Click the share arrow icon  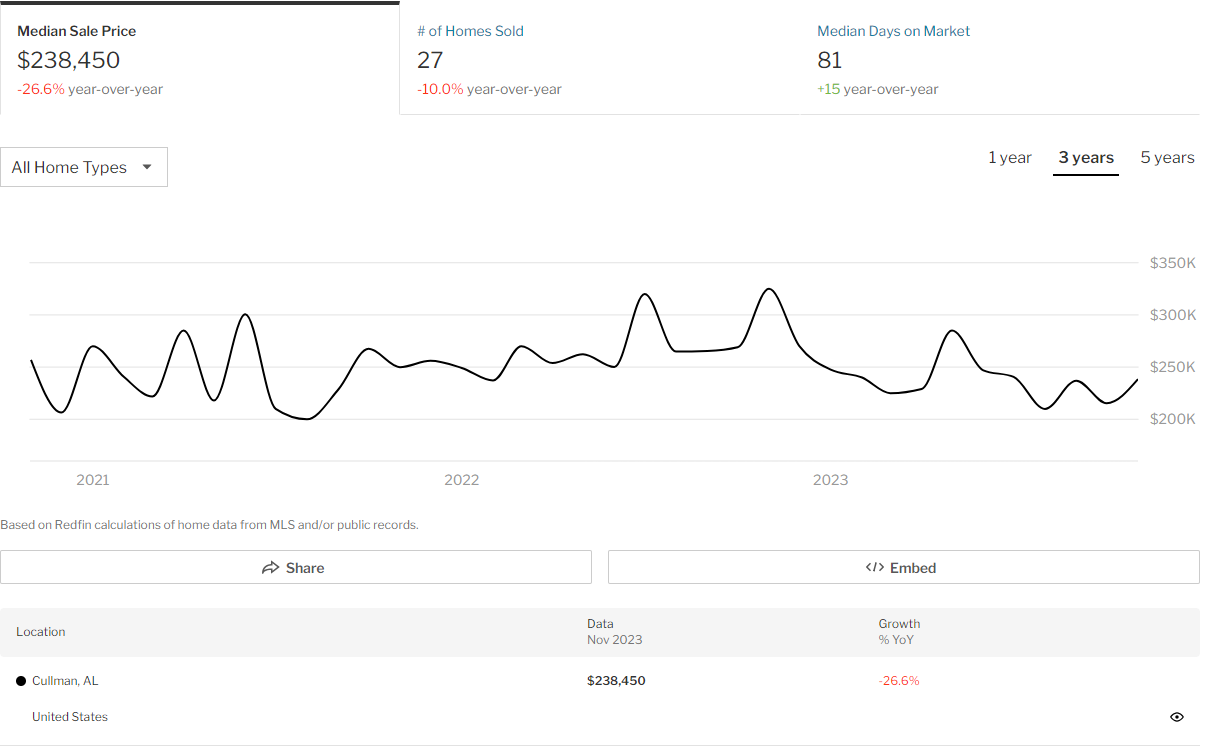click(270, 568)
